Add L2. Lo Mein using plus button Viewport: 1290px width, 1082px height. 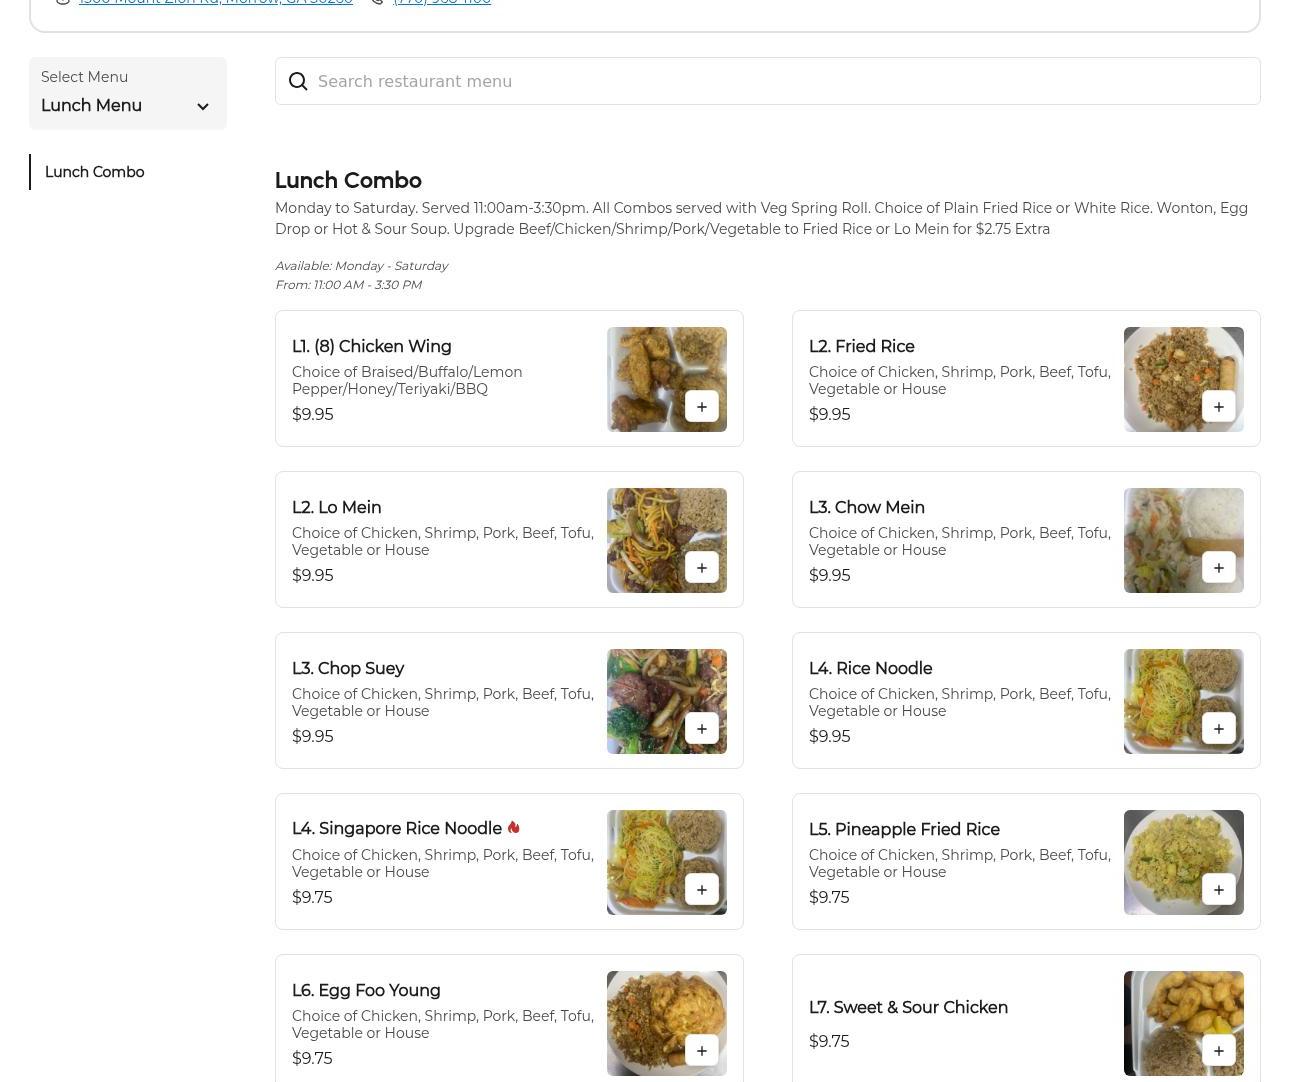click(x=701, y=568)
